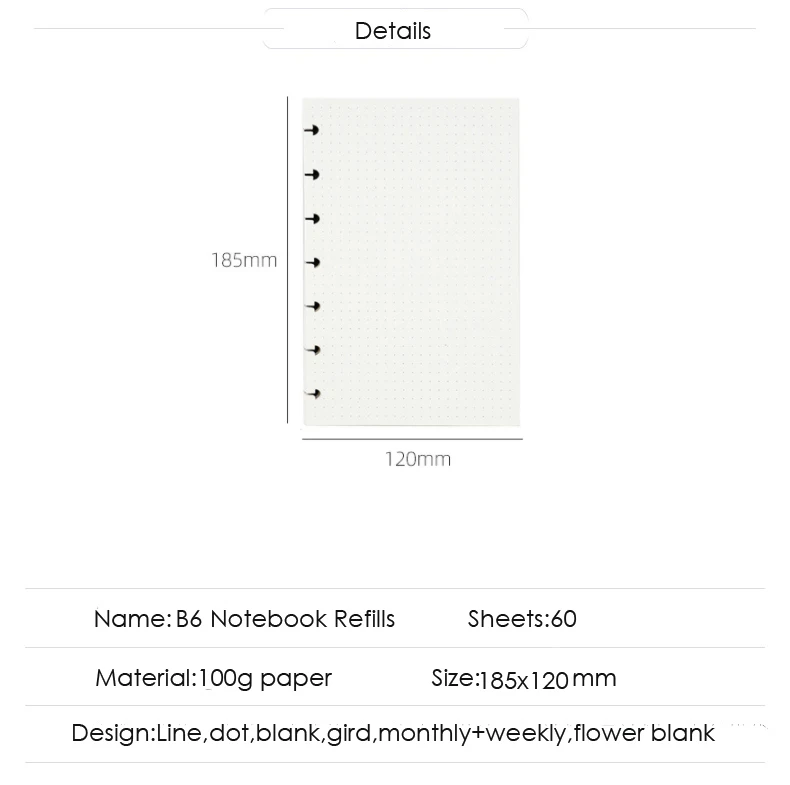Click the second binding hole from the bottom
This screenshot has width=790, height=785.
click(x=311, y=350)
